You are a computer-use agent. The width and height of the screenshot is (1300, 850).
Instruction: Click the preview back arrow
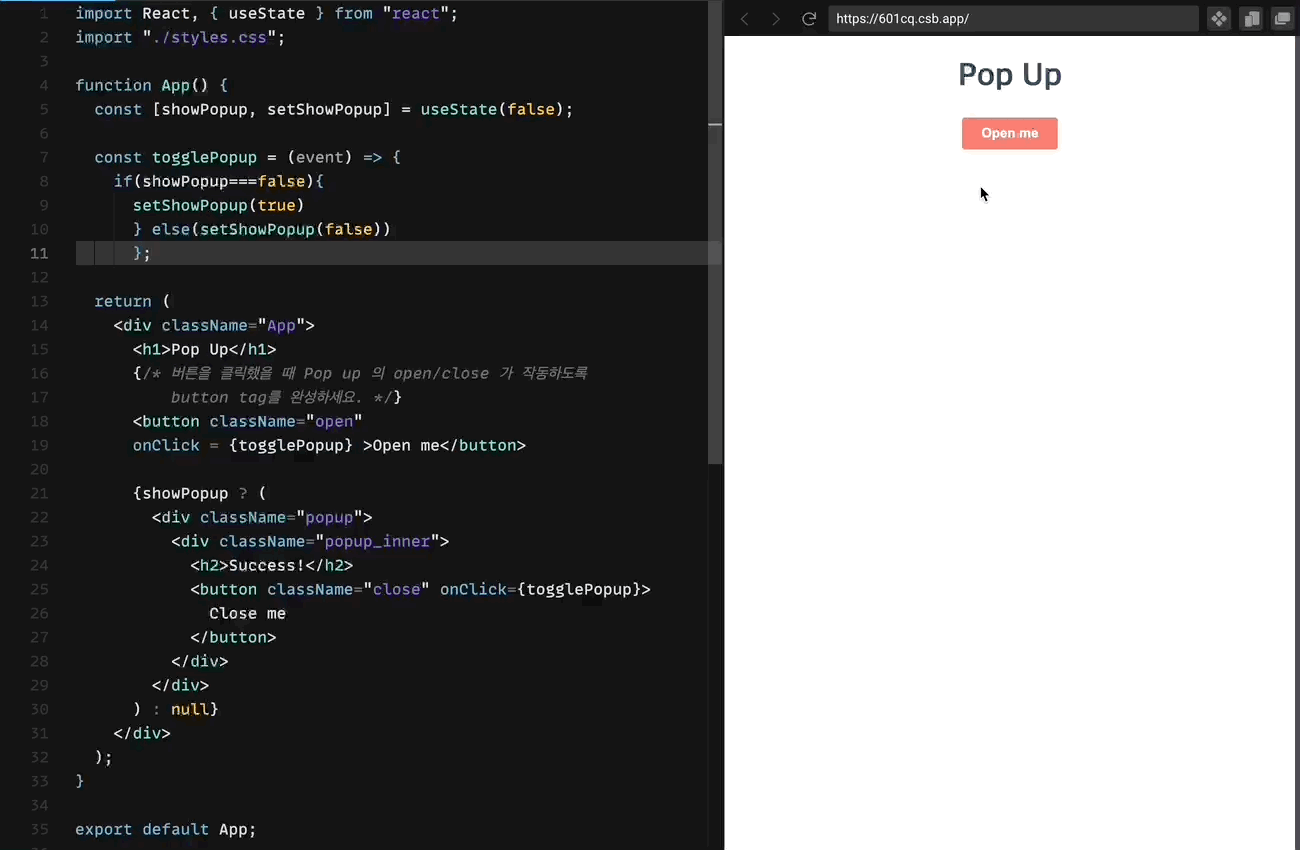[744, 19]
